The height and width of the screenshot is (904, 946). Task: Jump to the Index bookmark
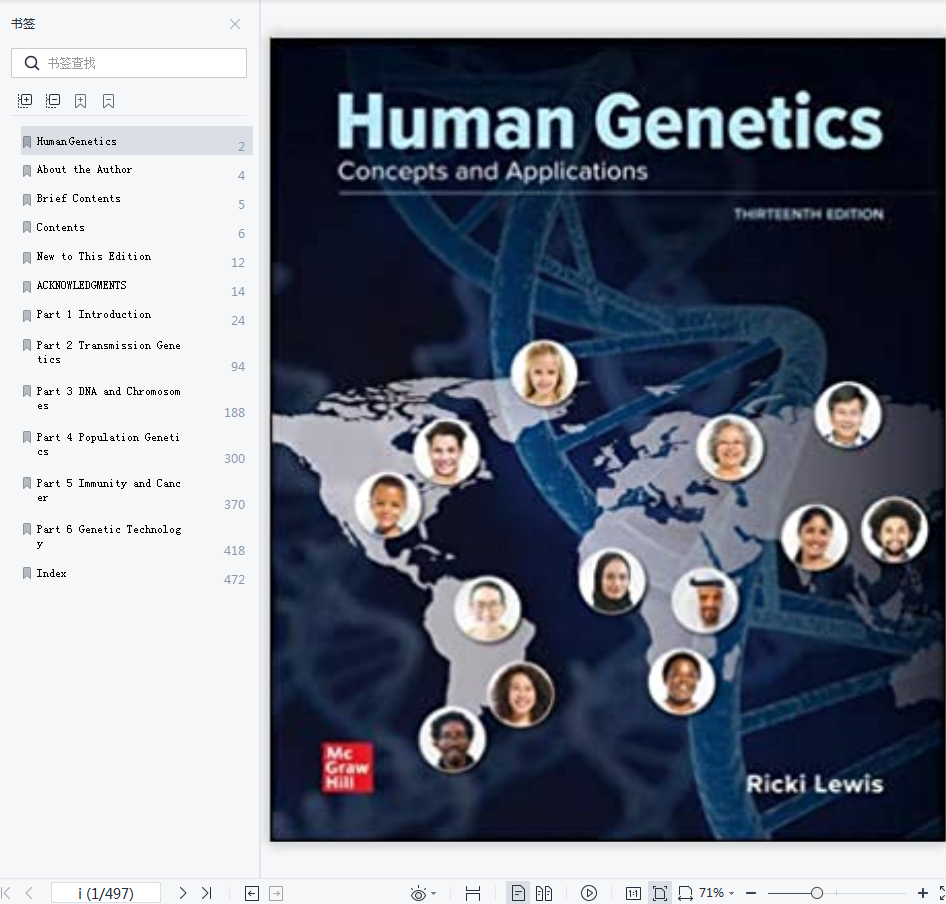coord(136,574)
